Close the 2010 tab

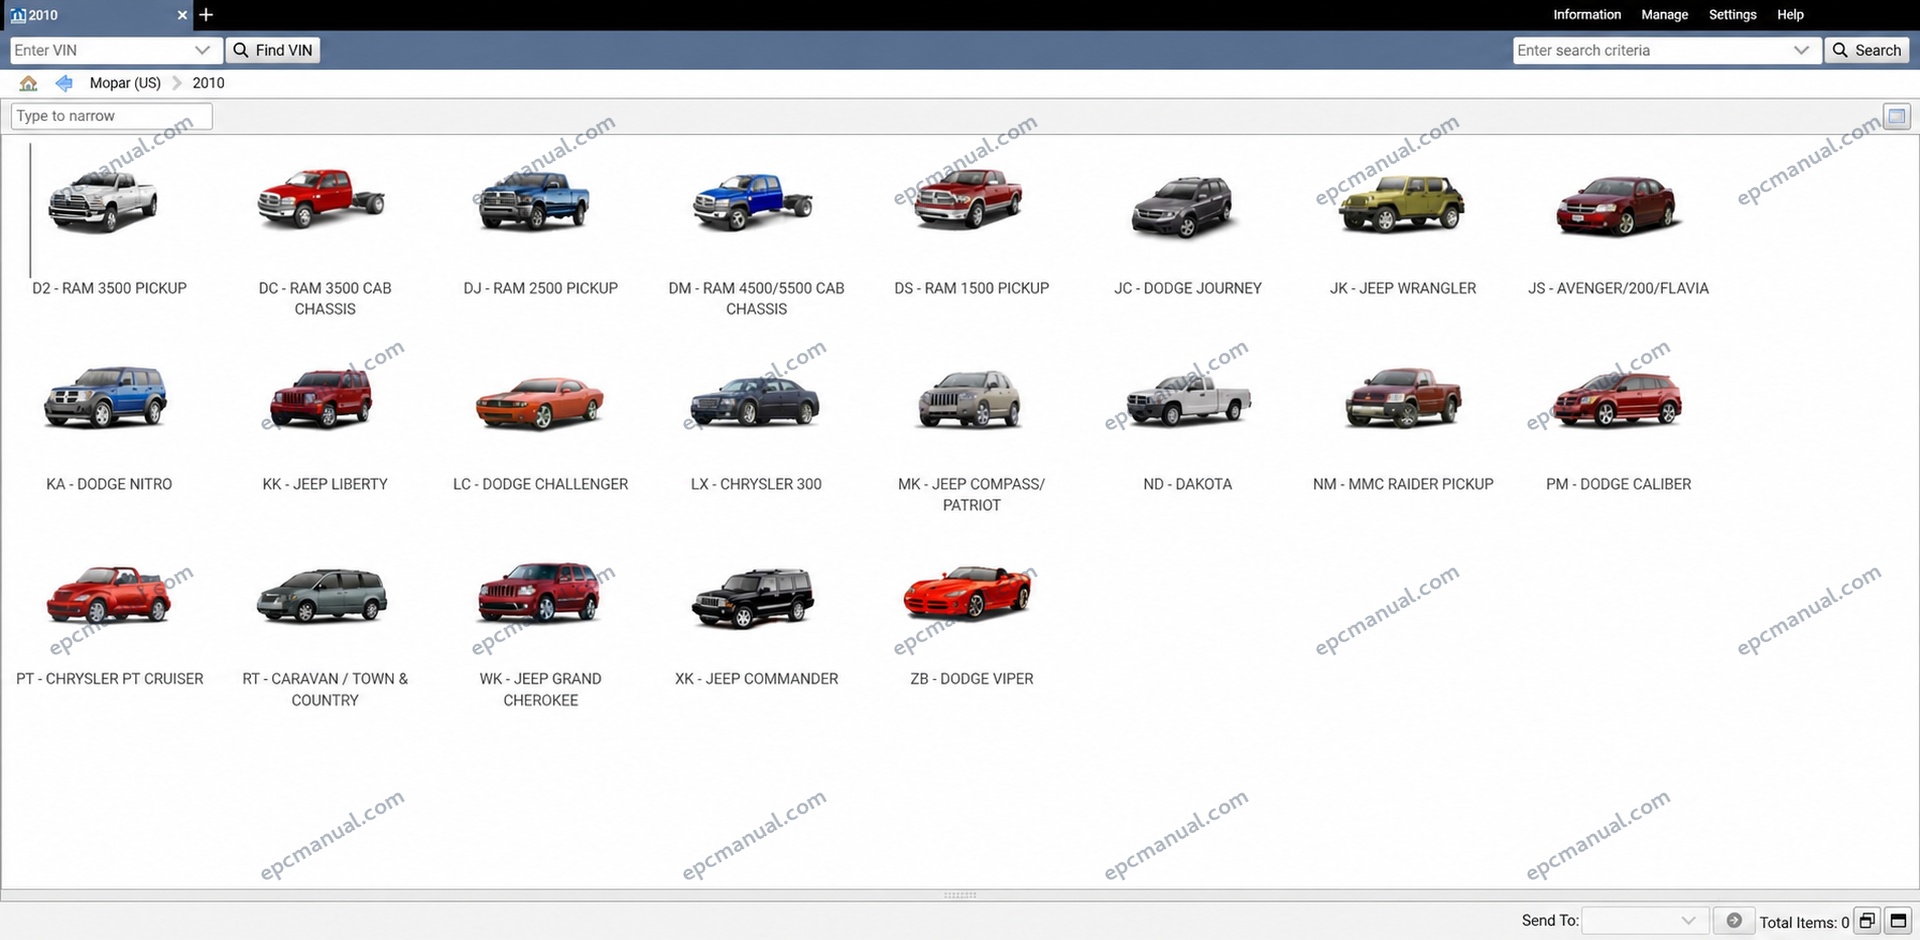tap(182, 15)
